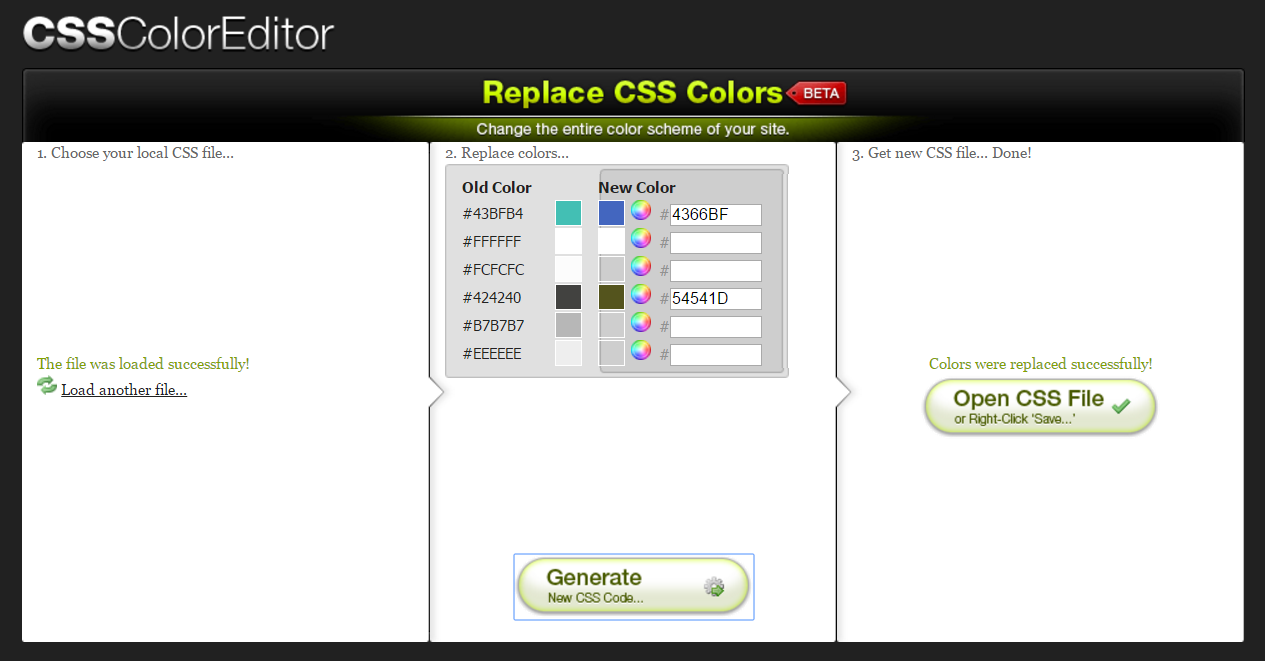Select the old color swatch for #FFFFFF
Screen dimensions: 1265x661
point(568,241)
